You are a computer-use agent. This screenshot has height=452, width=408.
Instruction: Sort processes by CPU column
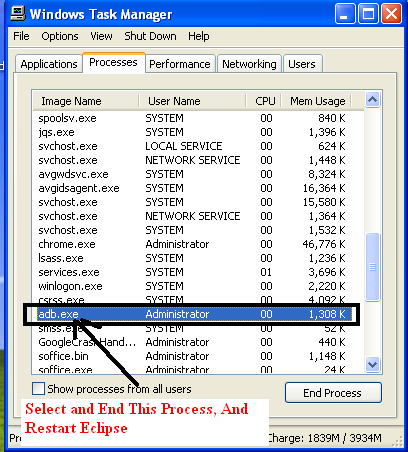(x=264, y=101)
